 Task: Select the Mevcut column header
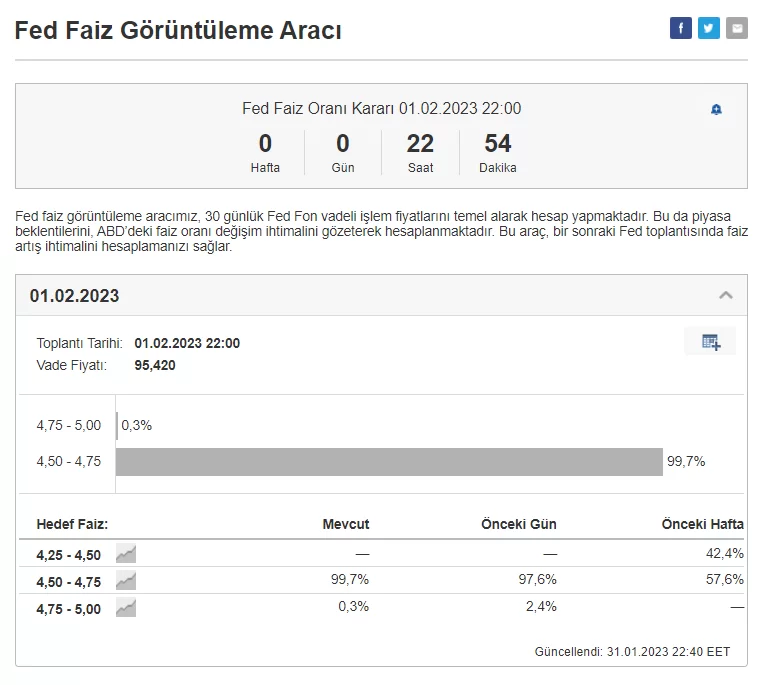[x=345, y=524]
